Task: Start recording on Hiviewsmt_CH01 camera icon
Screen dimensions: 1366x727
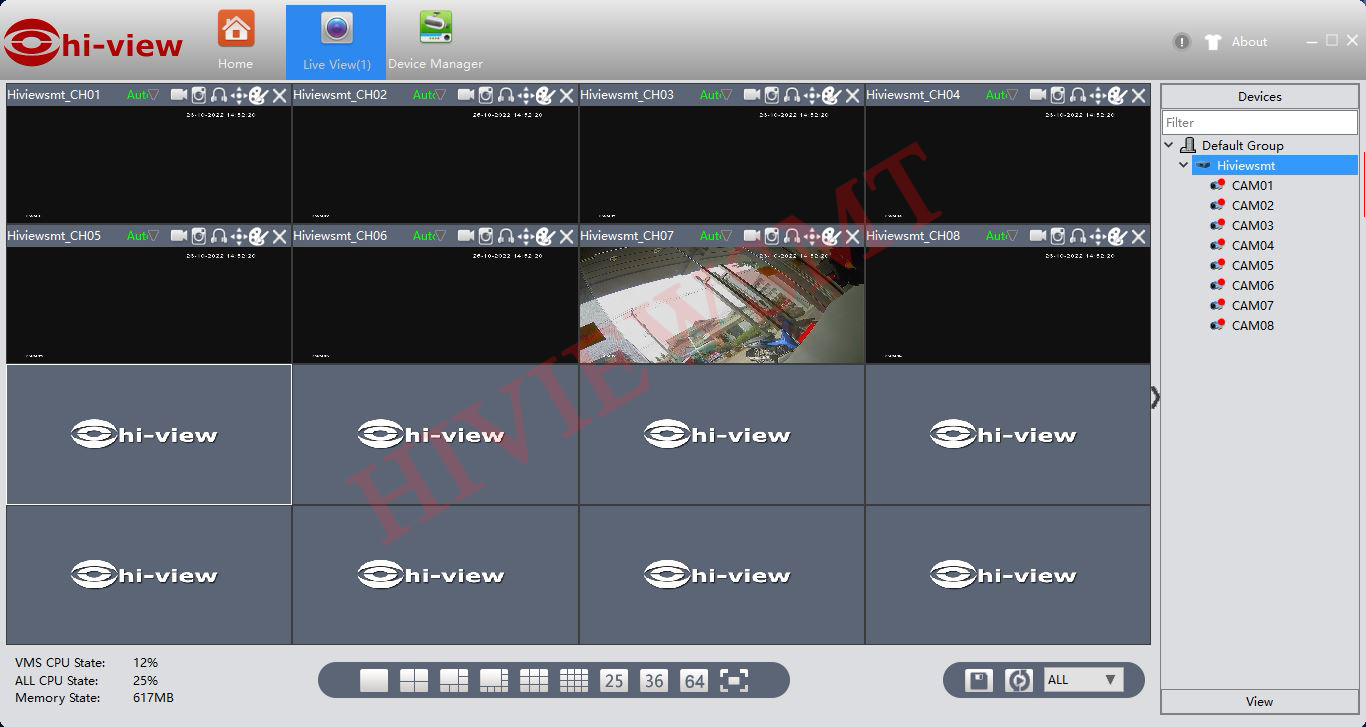Action: 179,95
